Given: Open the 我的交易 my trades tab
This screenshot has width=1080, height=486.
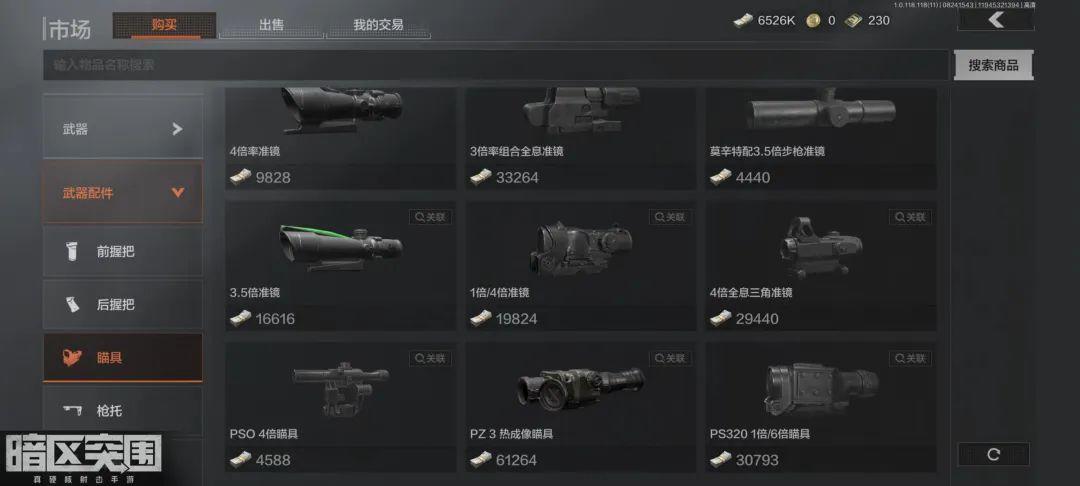Looking at the screenshot, I should click(378, 25).
